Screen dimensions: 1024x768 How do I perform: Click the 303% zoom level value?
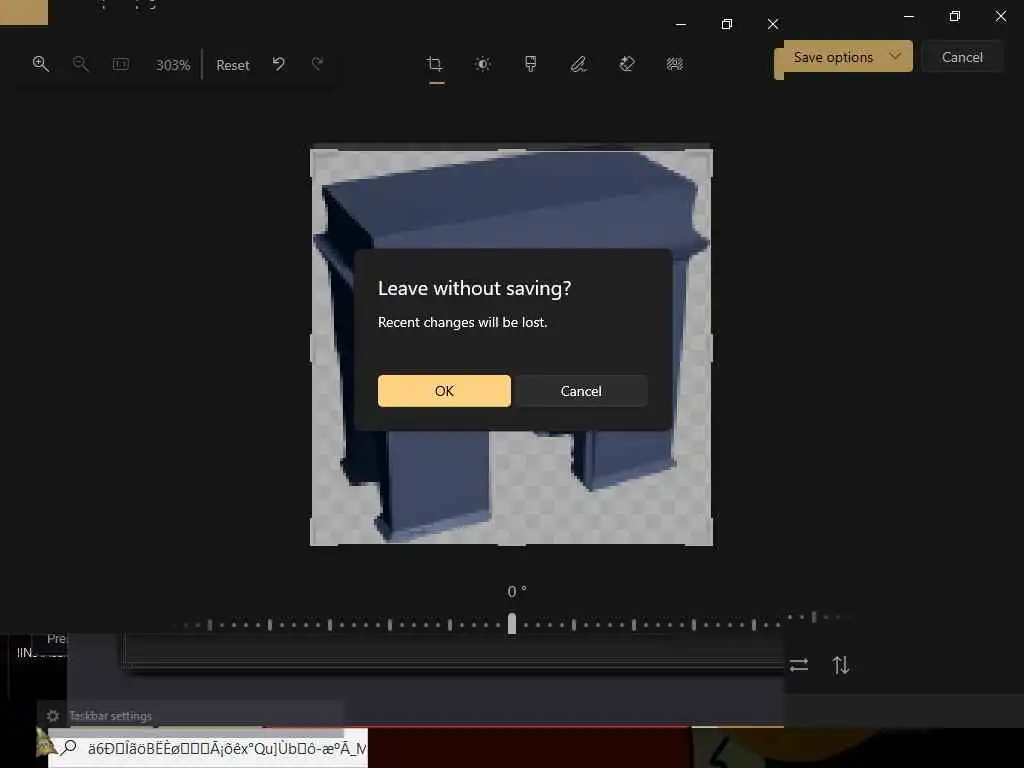pyautogui.click(x=173, y=65)
